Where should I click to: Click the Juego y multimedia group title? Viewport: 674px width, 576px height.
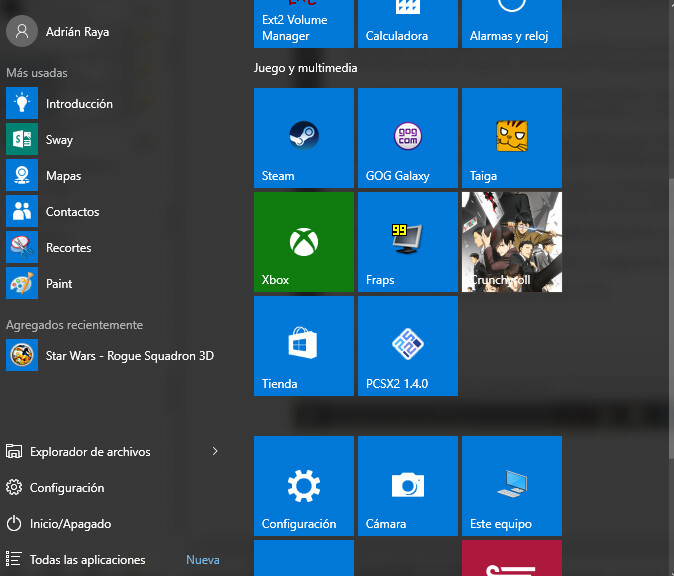pos(305,68)
